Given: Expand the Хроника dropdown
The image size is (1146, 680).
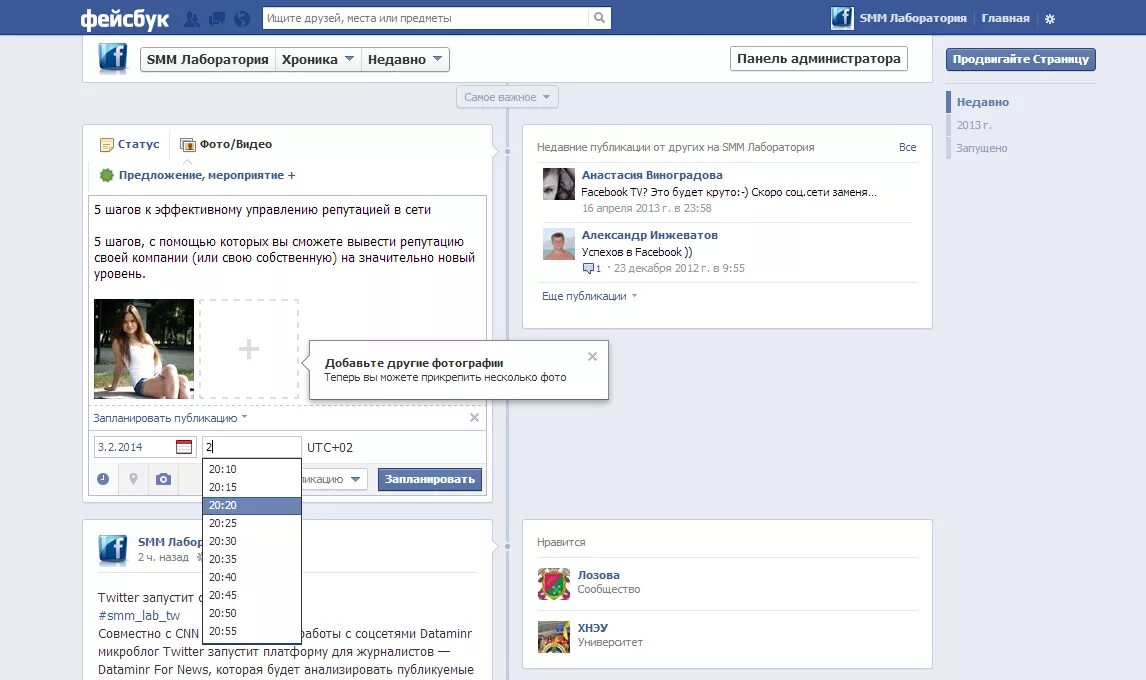Looking at the screenshot, I should coord(318,59).
